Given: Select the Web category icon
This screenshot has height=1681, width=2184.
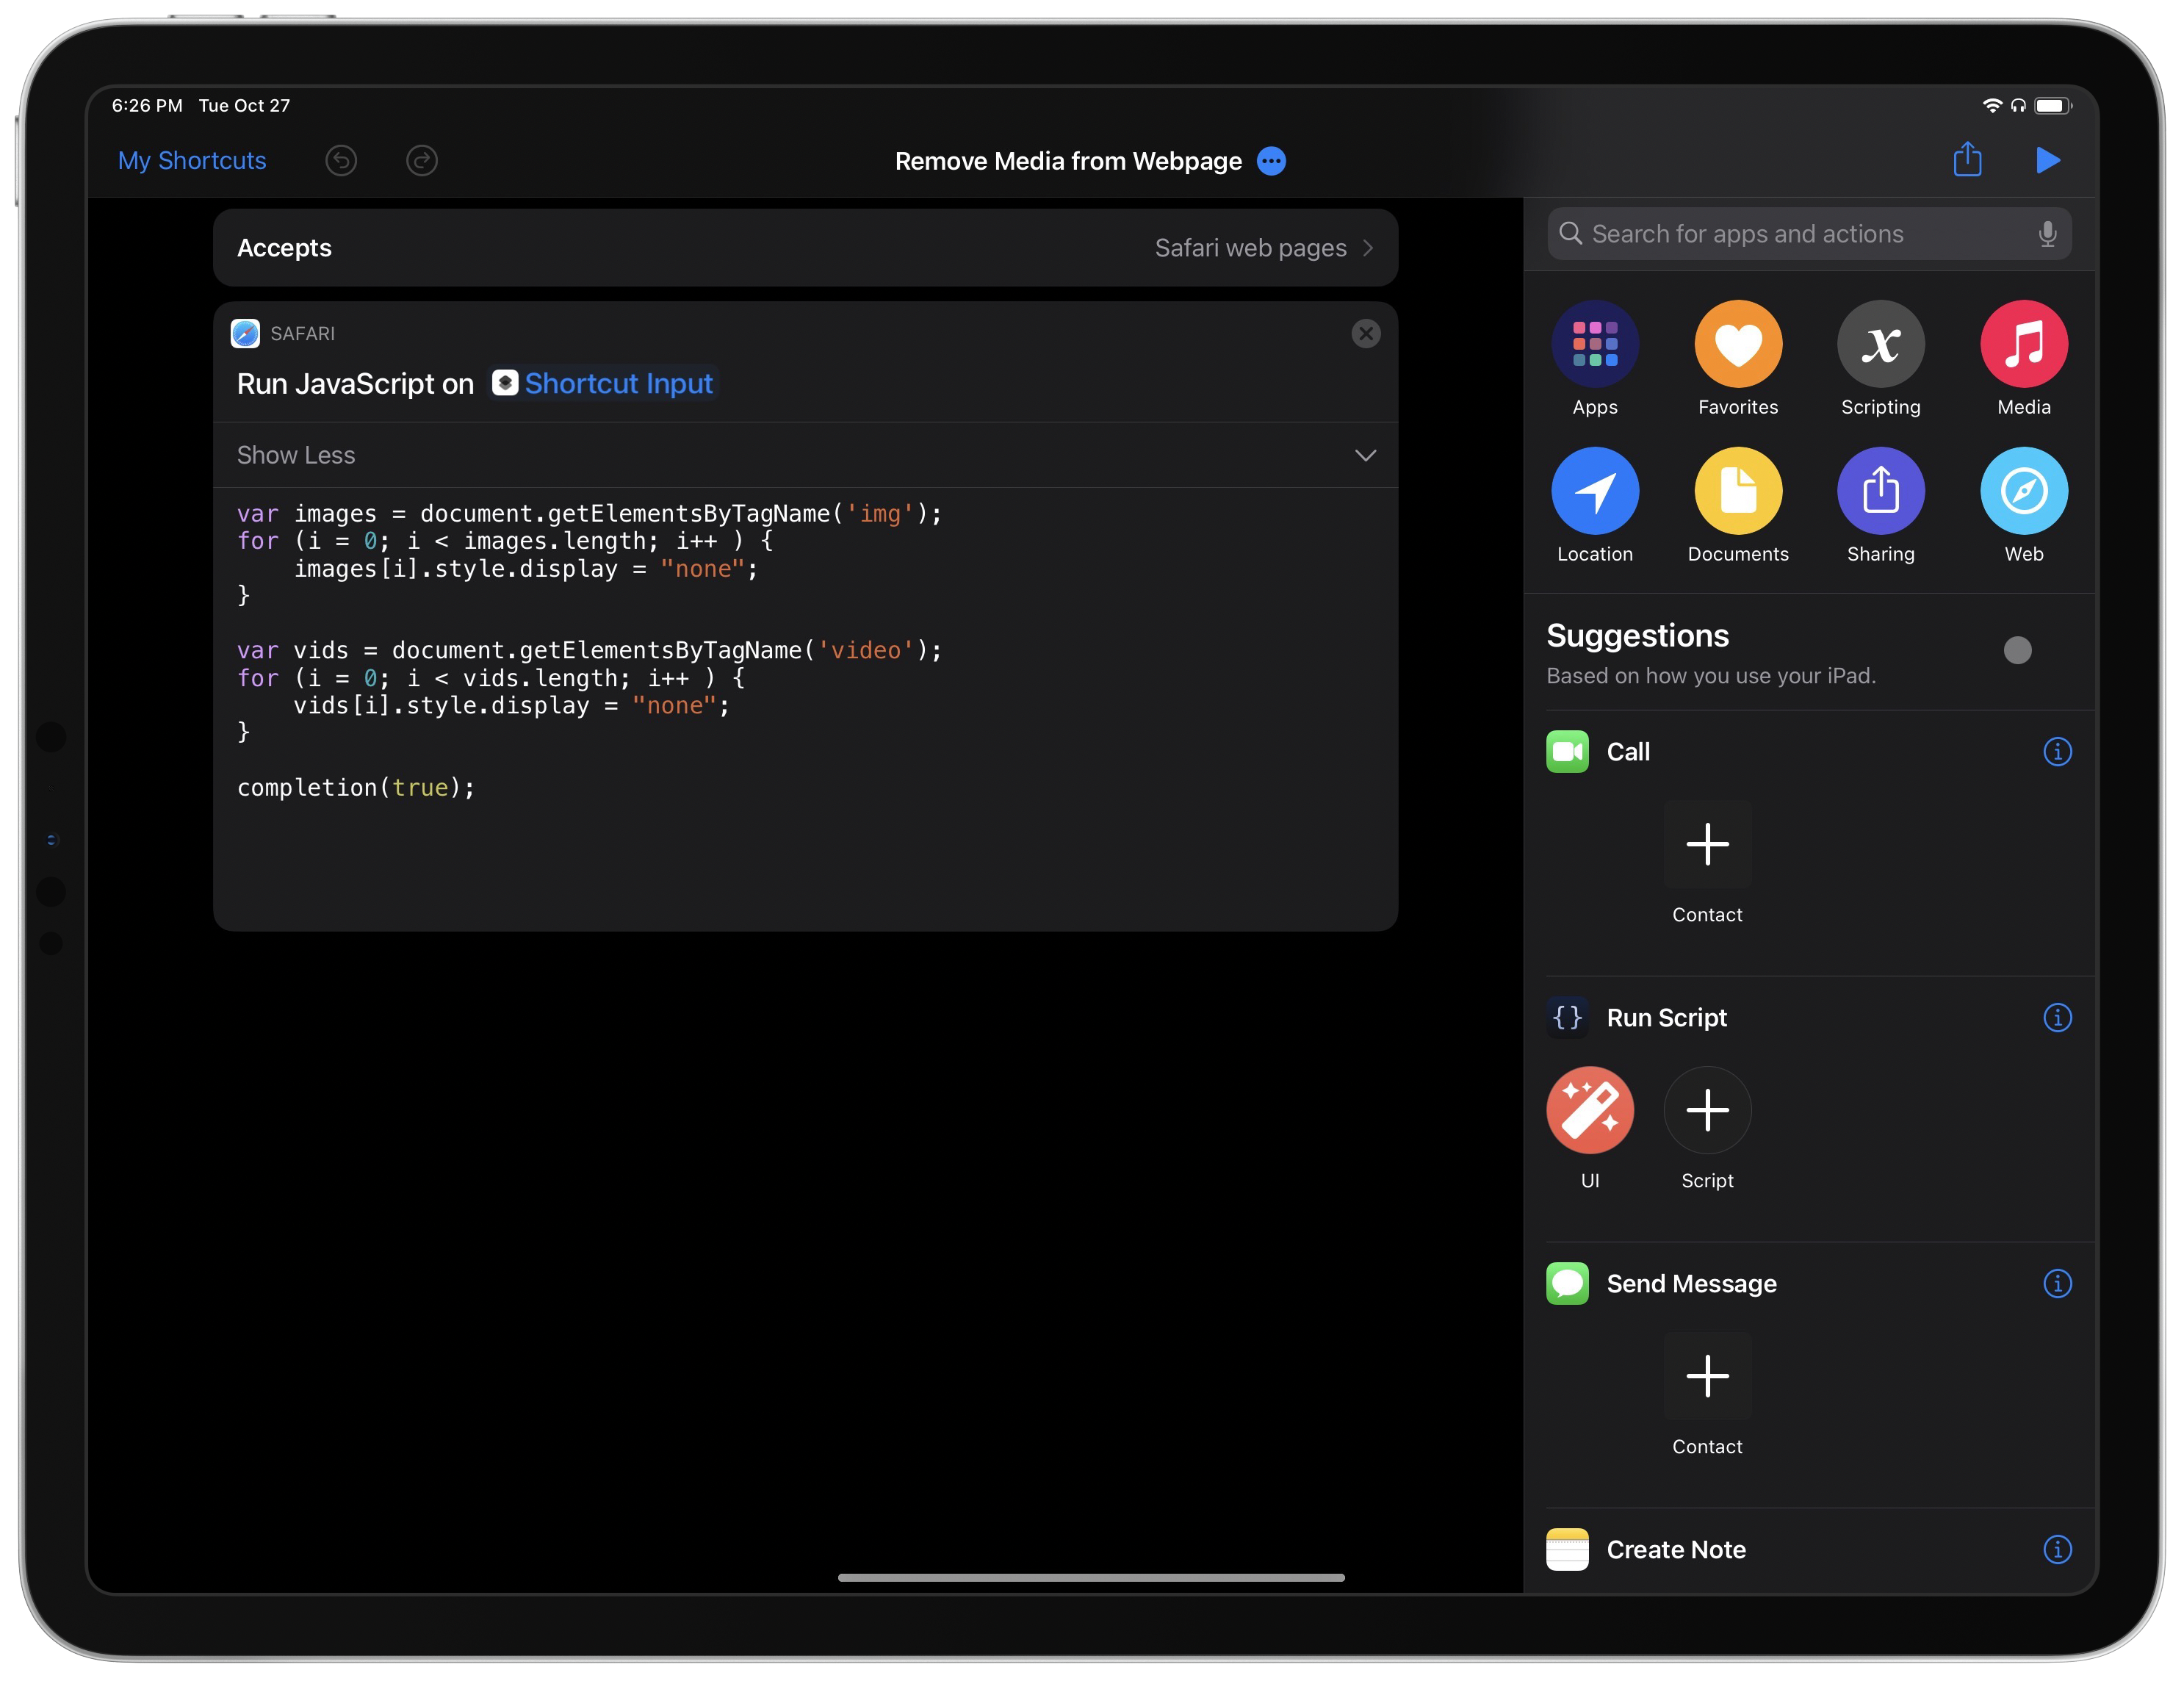Looking at the screenshot, I should [2023, 489].
